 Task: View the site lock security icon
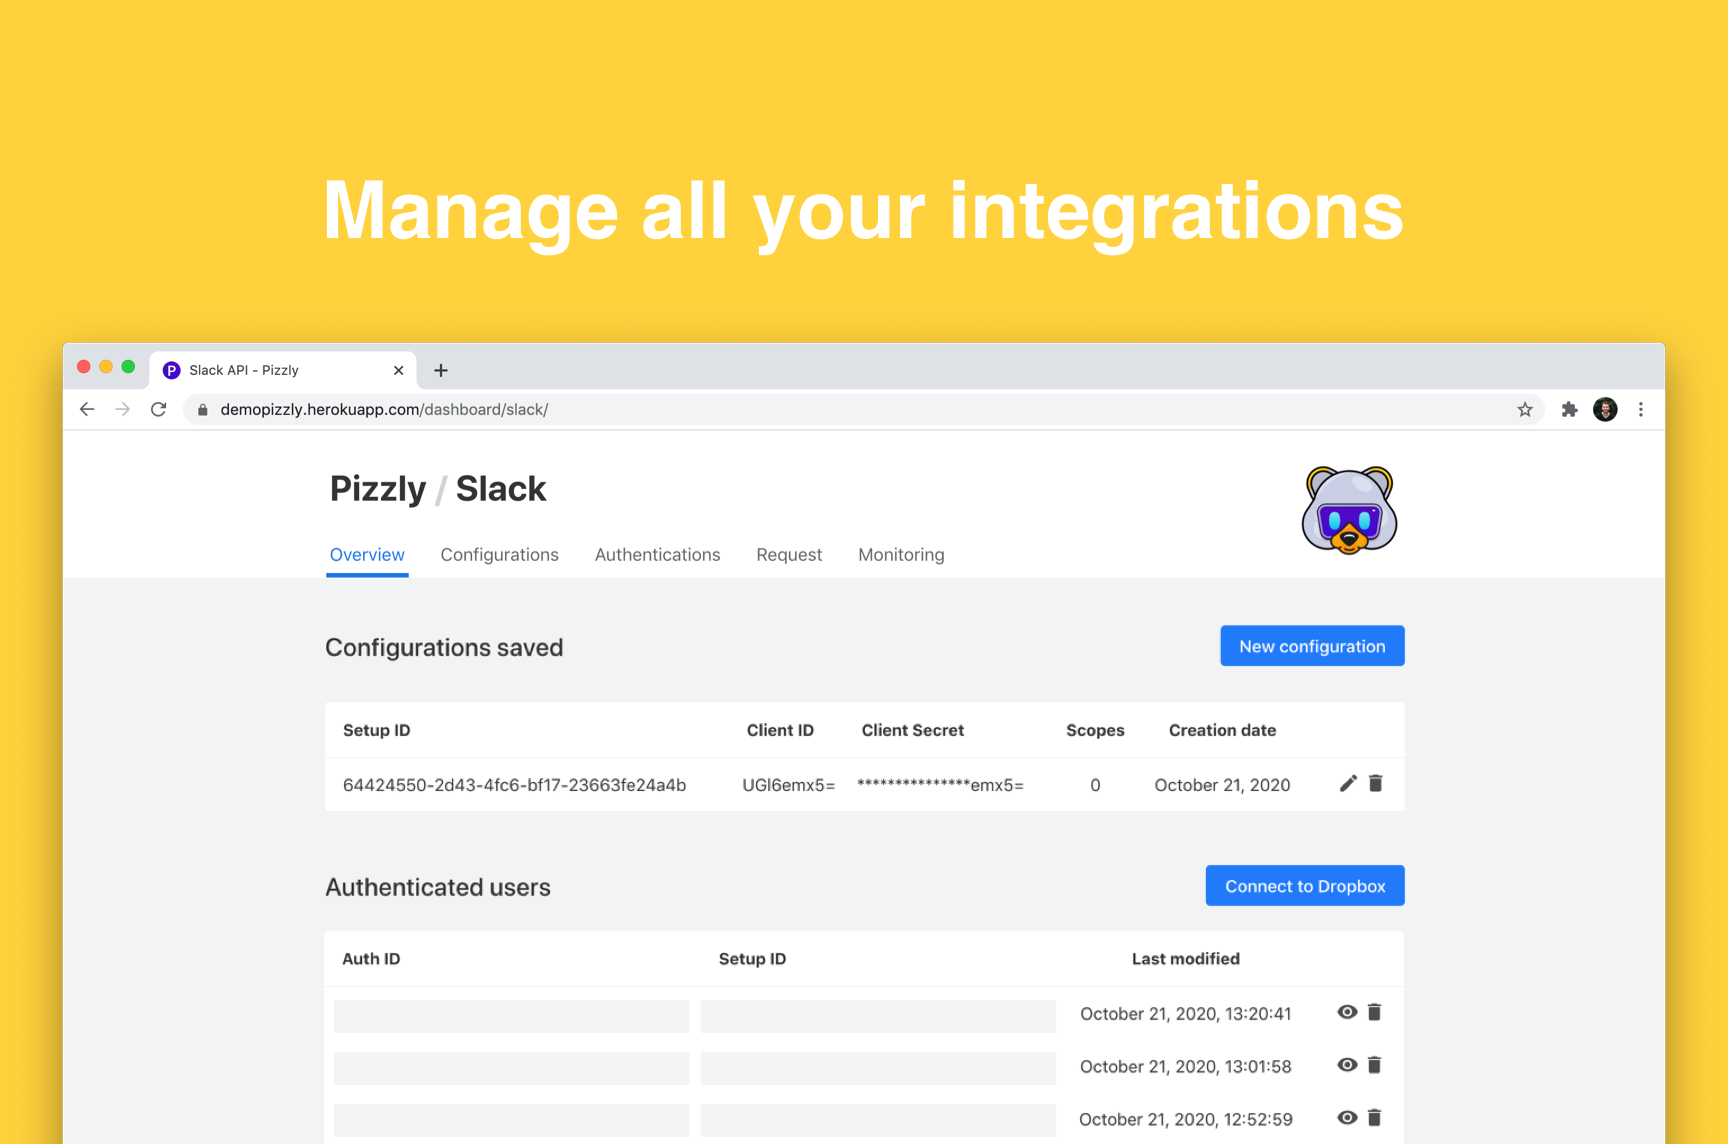tap(203, 409)
